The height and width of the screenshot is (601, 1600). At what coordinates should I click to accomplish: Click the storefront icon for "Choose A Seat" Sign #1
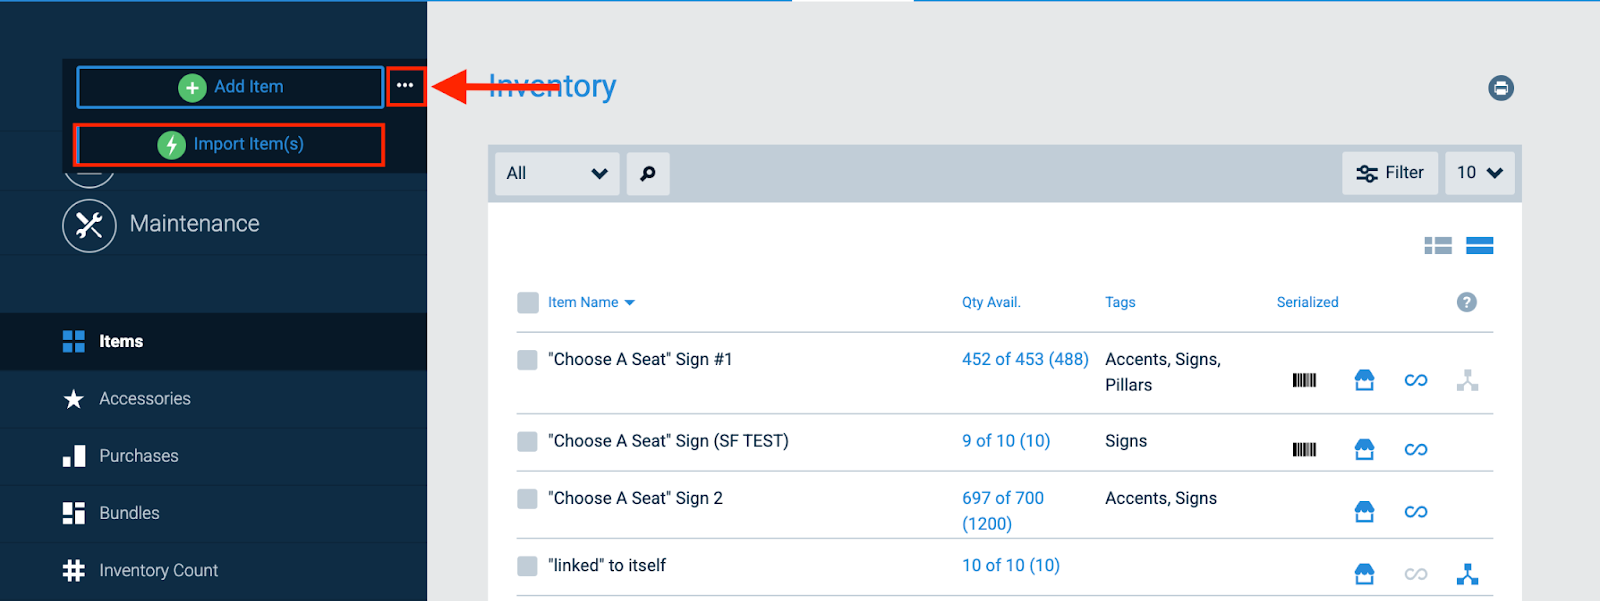point(1364,380)
